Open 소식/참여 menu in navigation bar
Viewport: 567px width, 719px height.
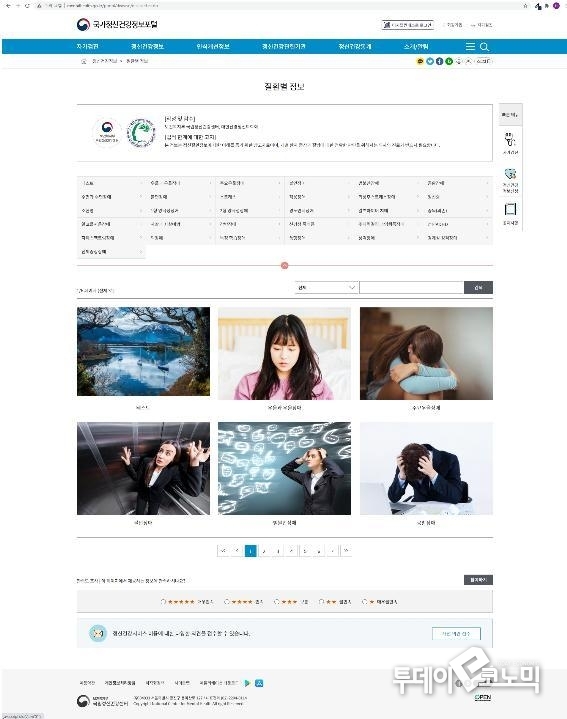pyautogui.click(x=416, y=46)
